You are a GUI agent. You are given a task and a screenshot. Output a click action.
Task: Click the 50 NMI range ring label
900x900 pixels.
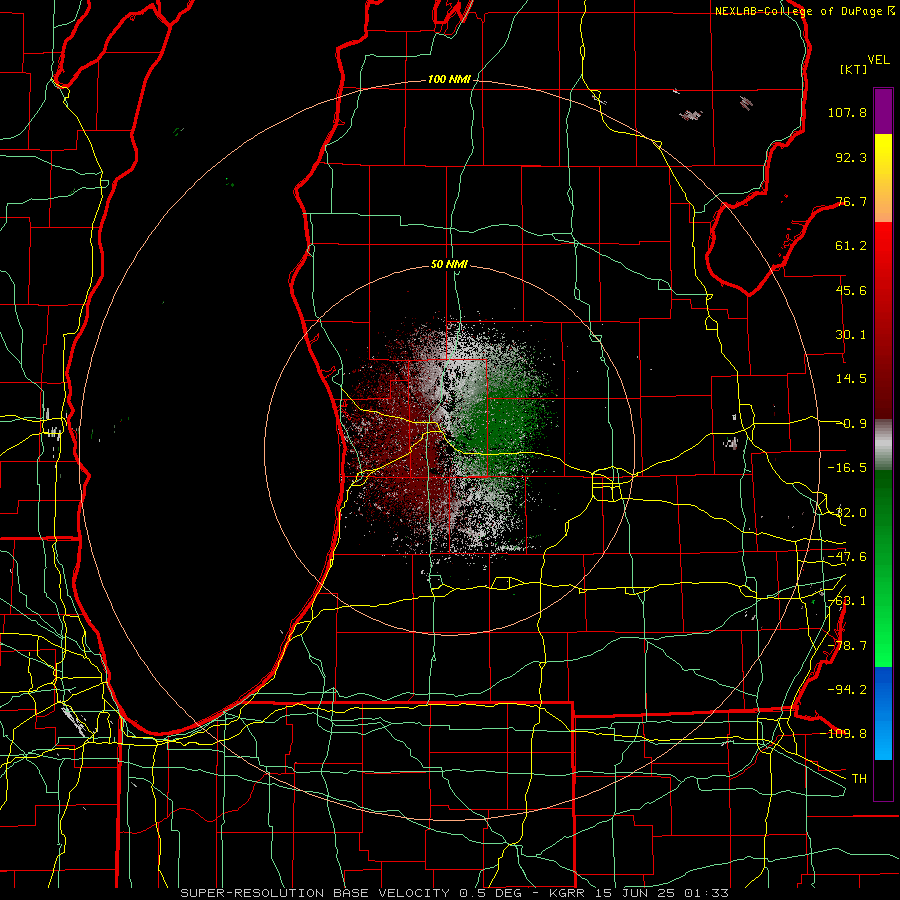[449, 264]
